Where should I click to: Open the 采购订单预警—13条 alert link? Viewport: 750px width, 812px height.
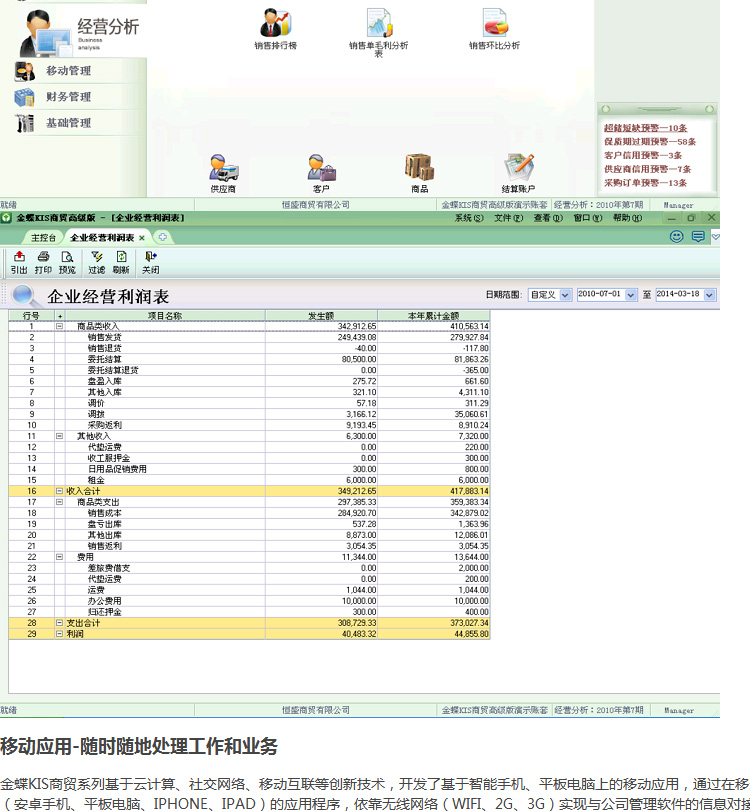point(645,183)
